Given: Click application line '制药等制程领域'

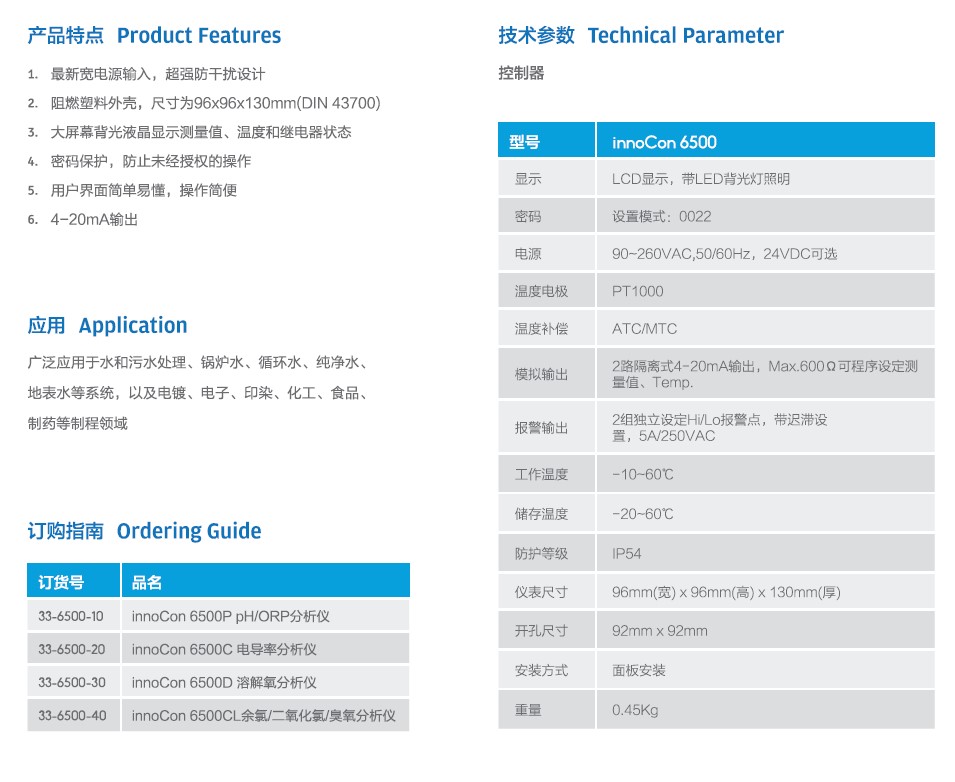Looking at the screenshot, I should [77, 424].
